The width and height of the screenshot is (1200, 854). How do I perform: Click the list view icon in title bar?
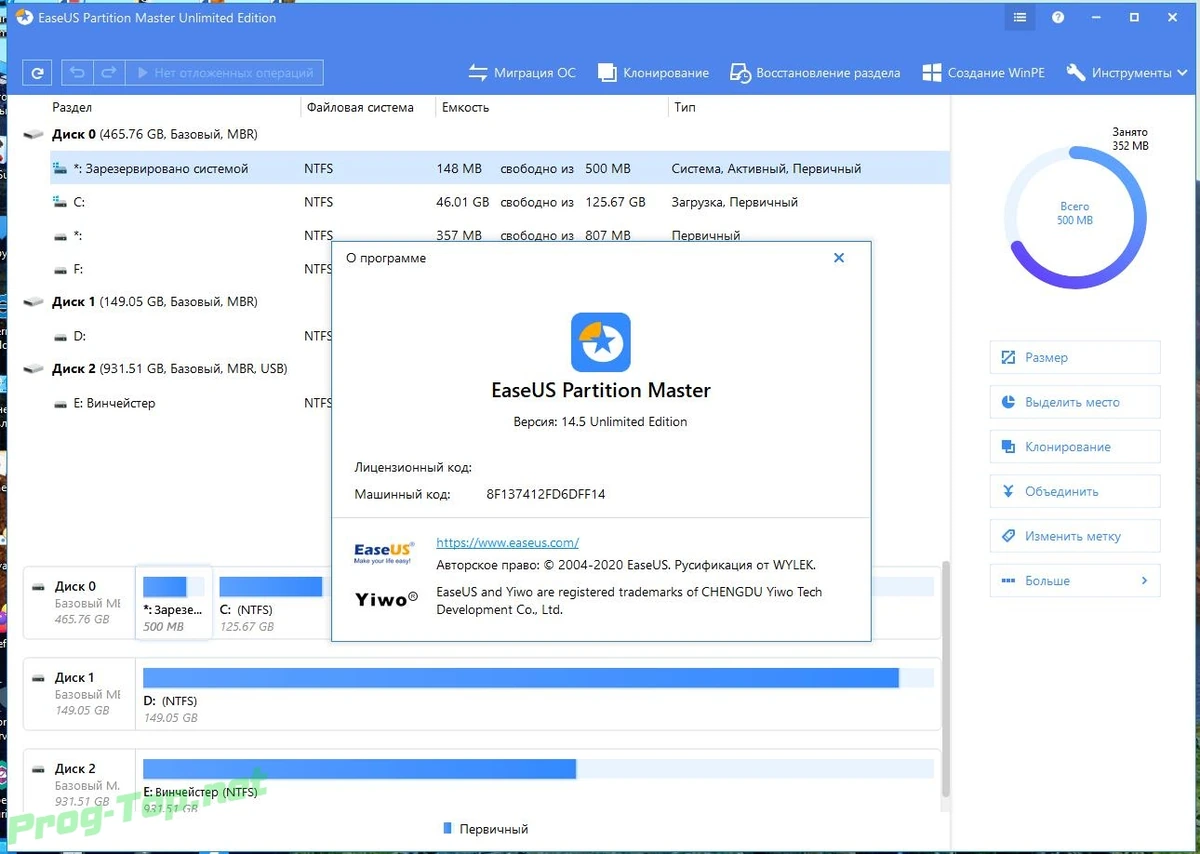[1019, 17]
